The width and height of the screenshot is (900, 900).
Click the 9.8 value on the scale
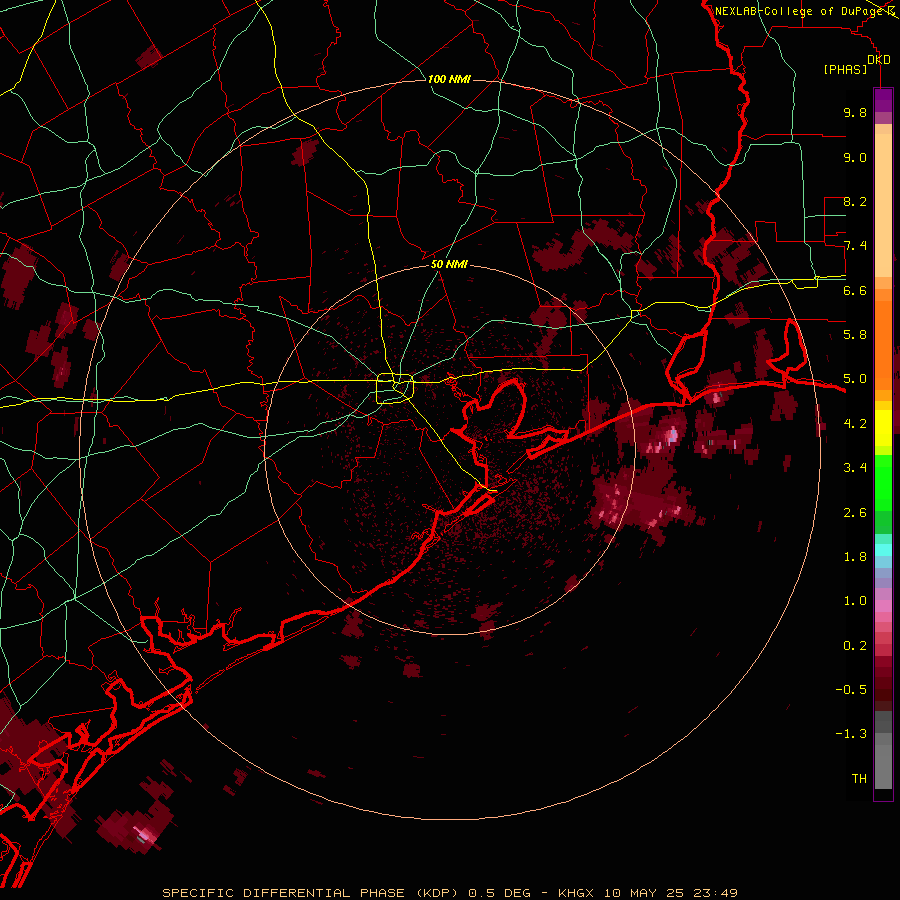coord(855,112)
